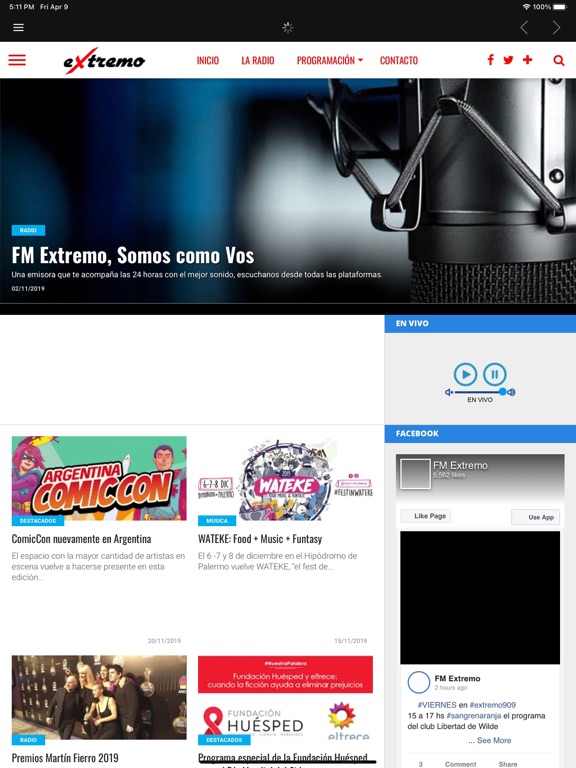Viewport: 576px width, 768px height.
Task: Open the browser app hamburger menu
Action: pos(18,27)
